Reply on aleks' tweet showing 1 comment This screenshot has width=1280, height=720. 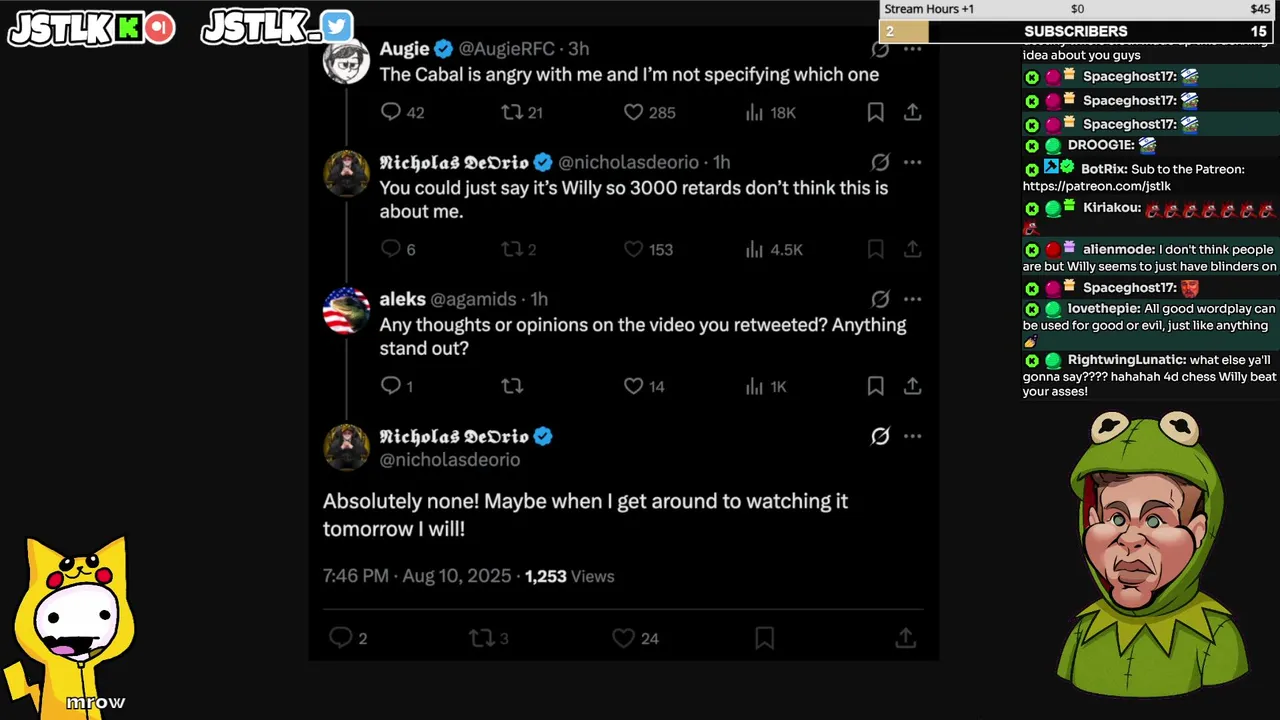391,386
